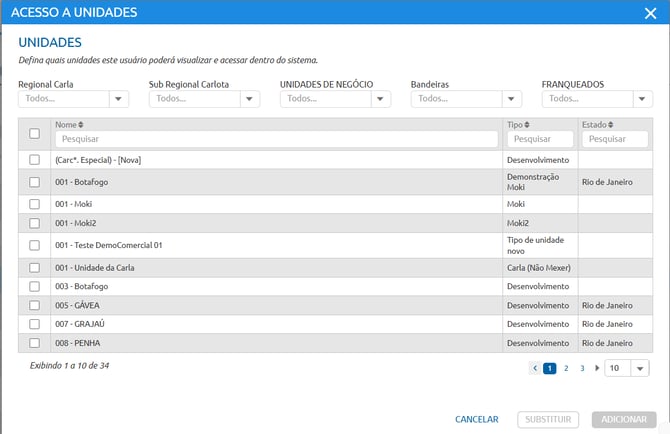The width and height of the screenshot is (670, 434).
Task: Expand the Sub Regional Carlota dropdown
Action: click(250, 99)
